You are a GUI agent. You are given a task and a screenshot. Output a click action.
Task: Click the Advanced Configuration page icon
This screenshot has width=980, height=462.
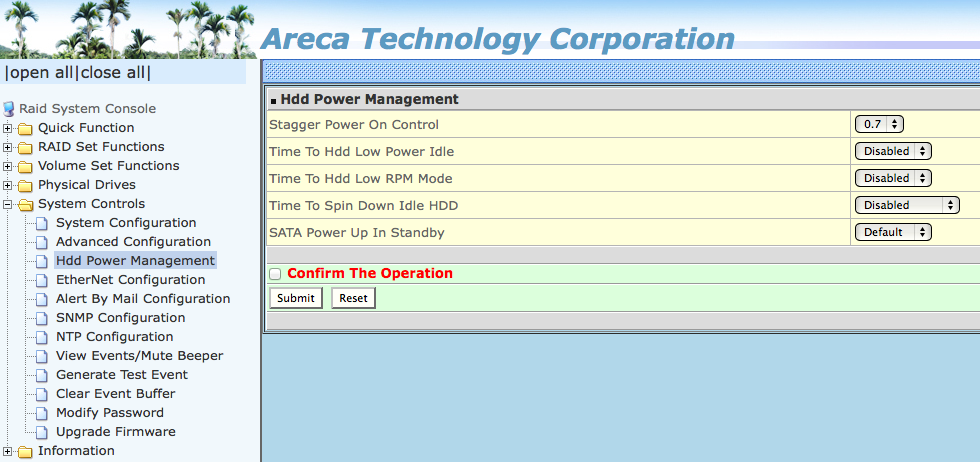click(42, 242)
